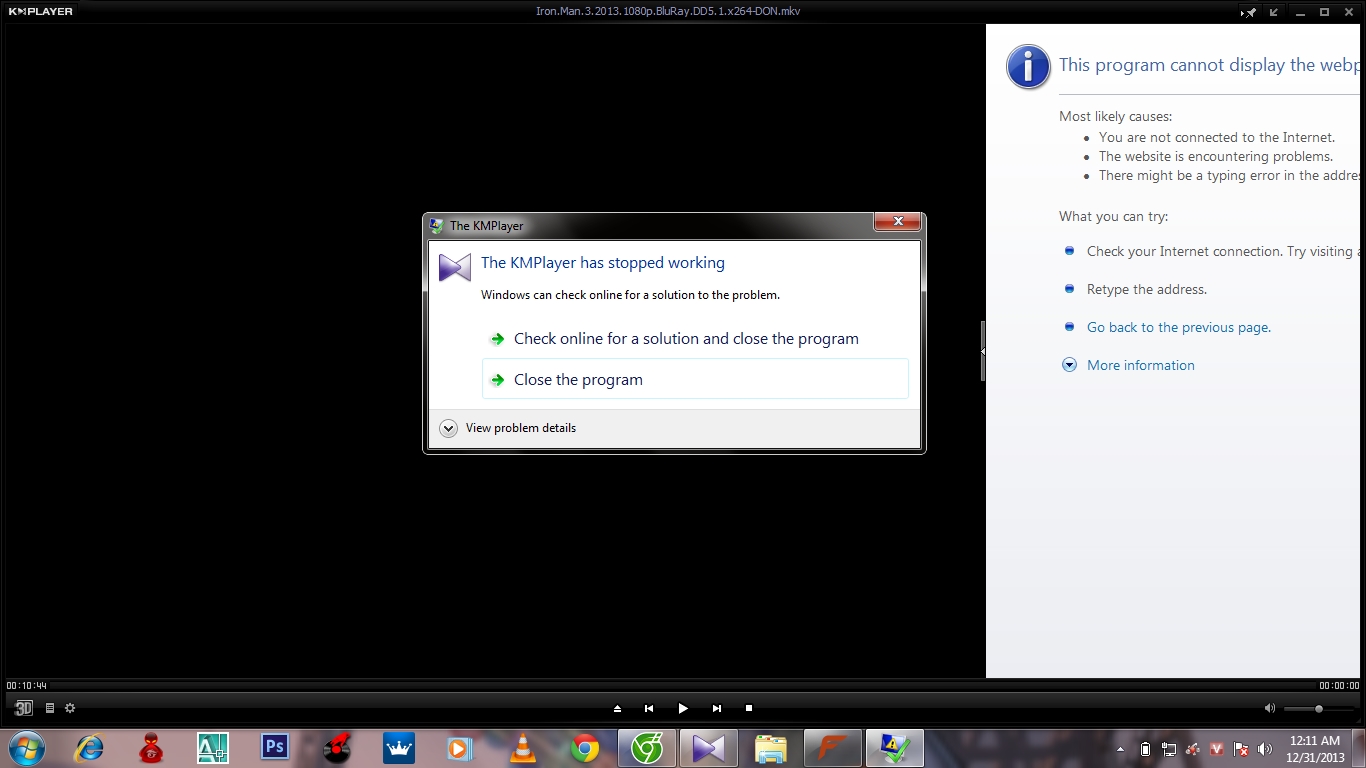Click the More information chevron icon
This screenshot has height=768, width=1366.
click(1069, 365)
